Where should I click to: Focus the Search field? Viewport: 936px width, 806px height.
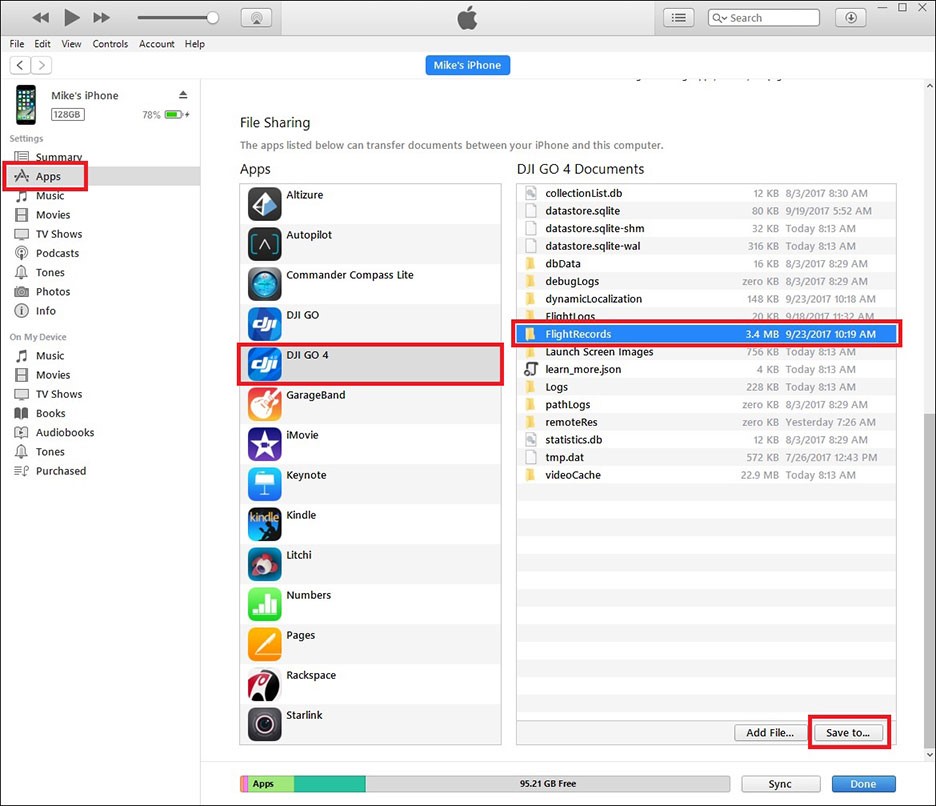coord(763,18)
